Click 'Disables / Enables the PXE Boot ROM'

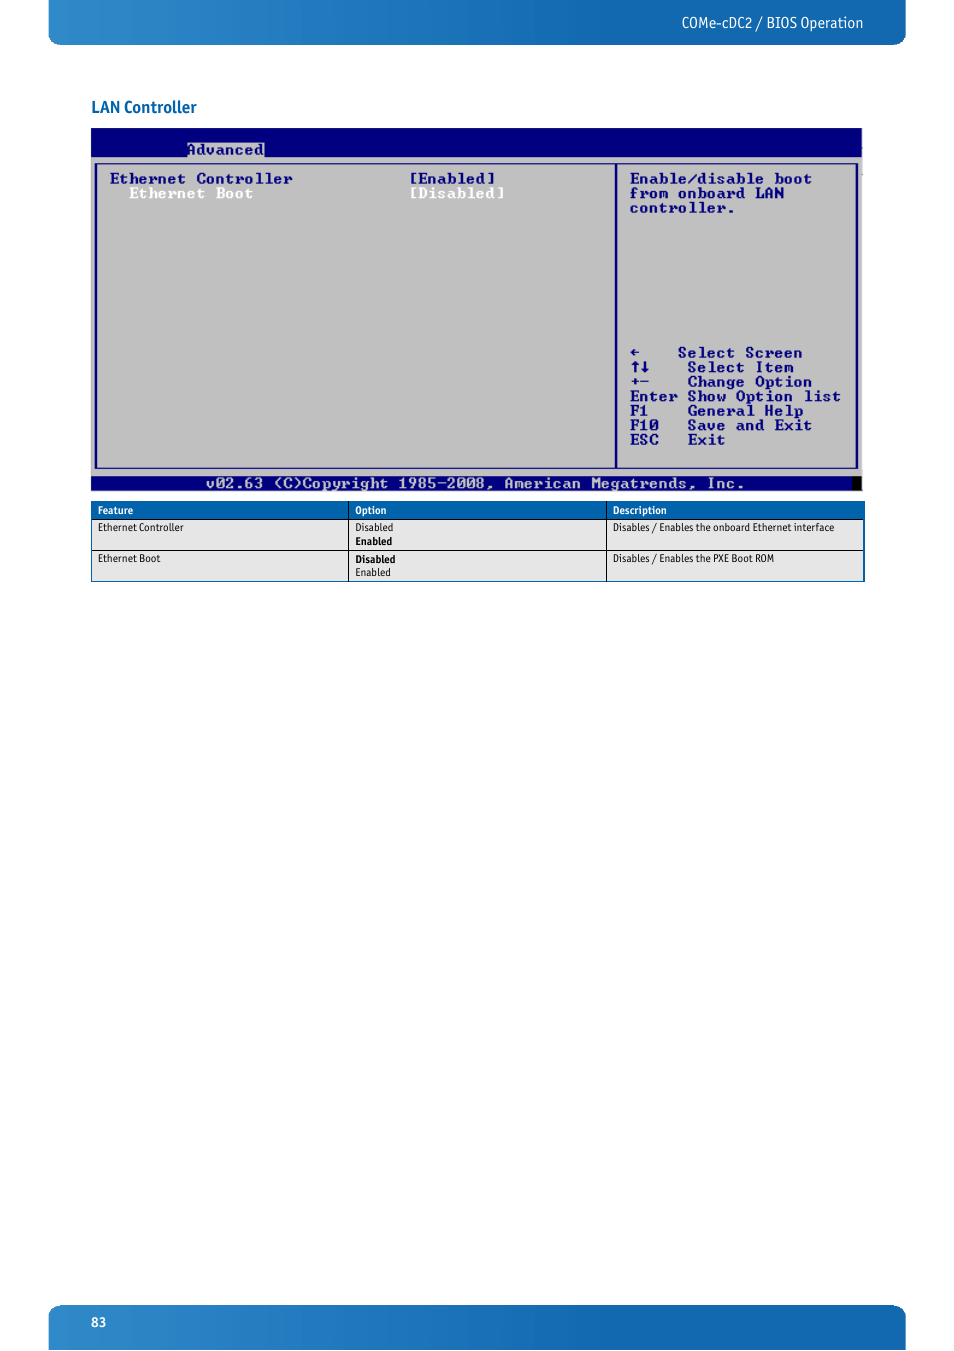[x=693, y=559]
